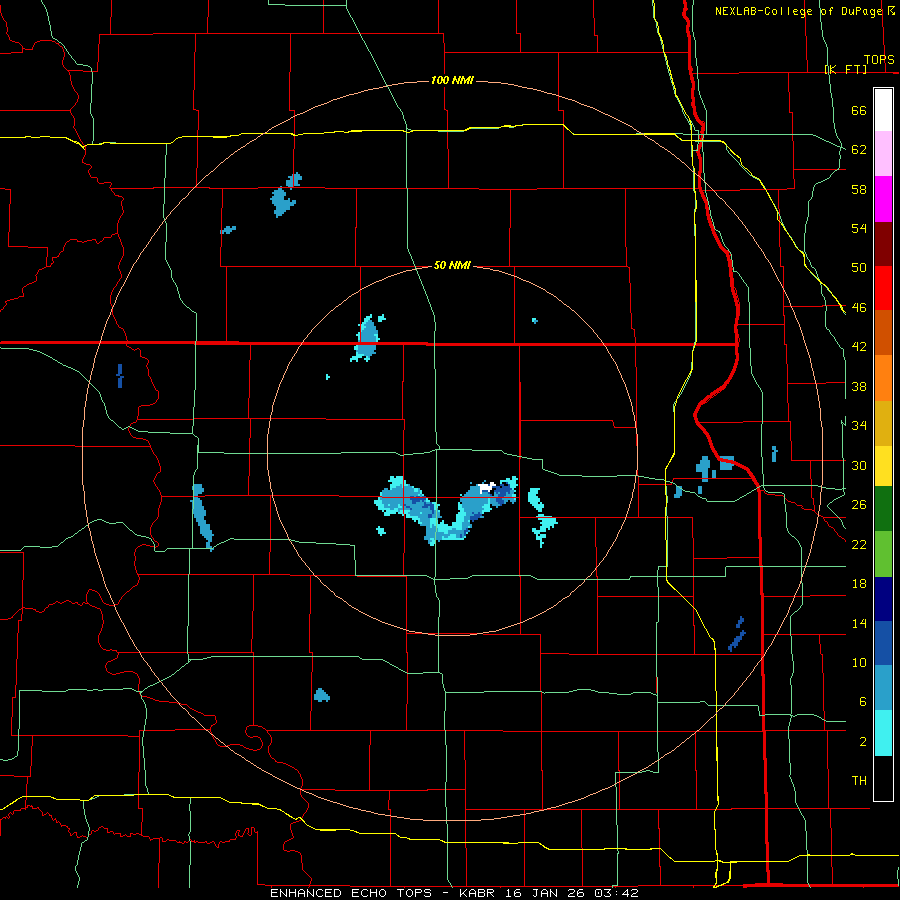
Task: Click the legend value '58'
Action: [859, 189]
